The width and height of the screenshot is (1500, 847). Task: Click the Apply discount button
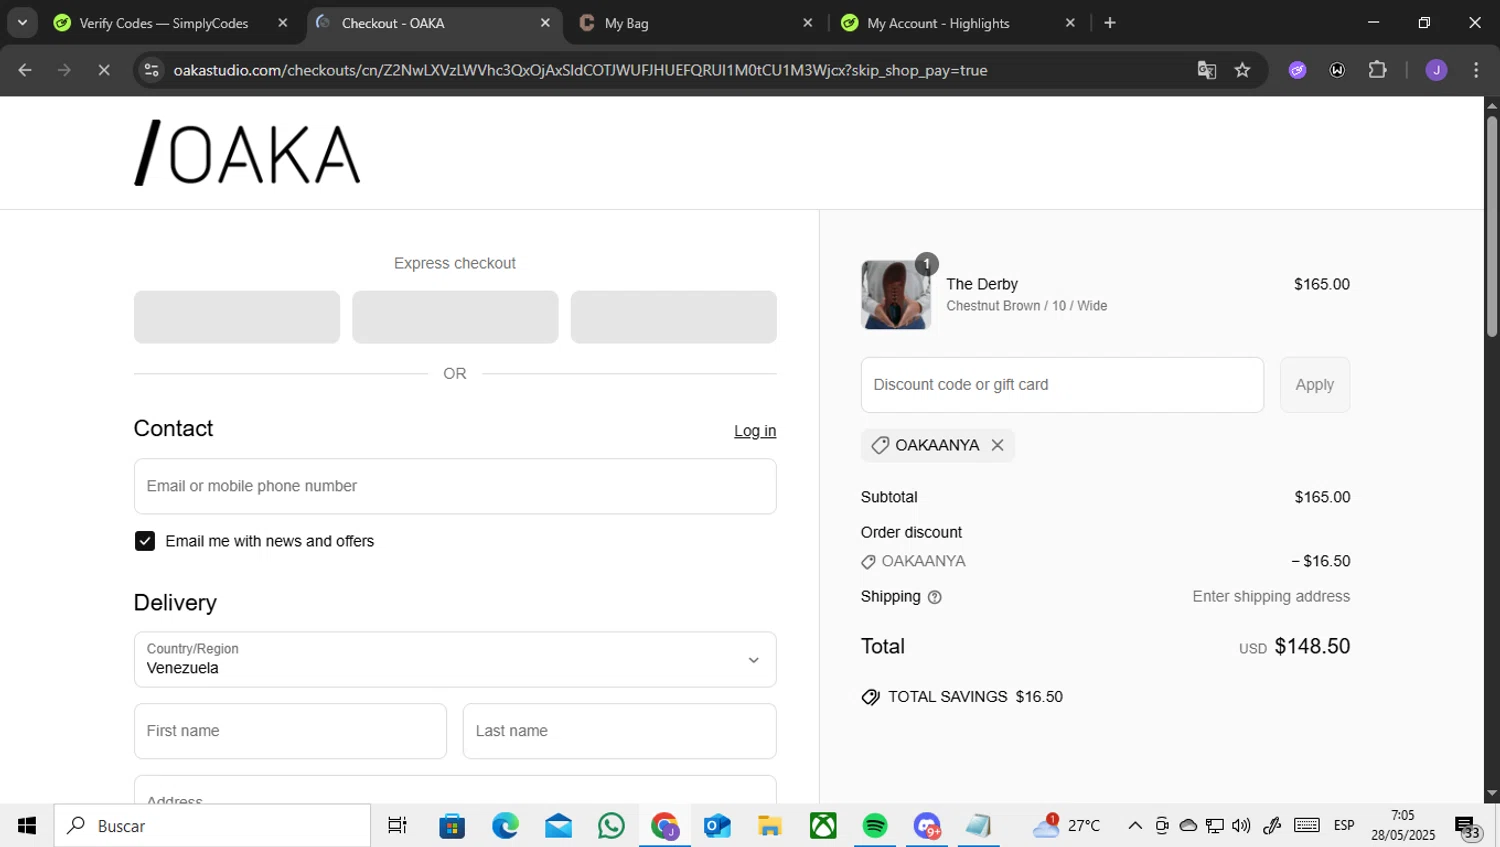(x=1315, y=385)
